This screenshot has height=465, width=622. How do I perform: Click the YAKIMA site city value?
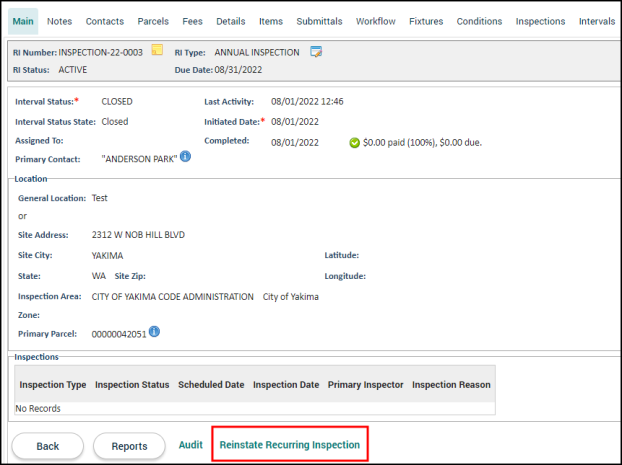(x=107, y=256)
